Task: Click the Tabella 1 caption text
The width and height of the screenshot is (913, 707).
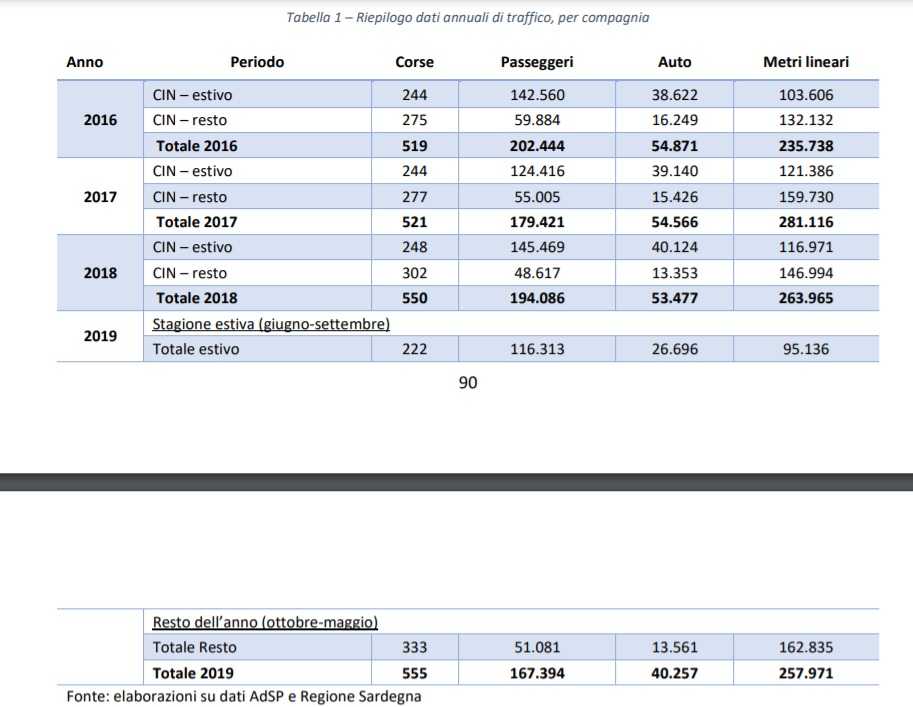Action: (x=468, y=17)
